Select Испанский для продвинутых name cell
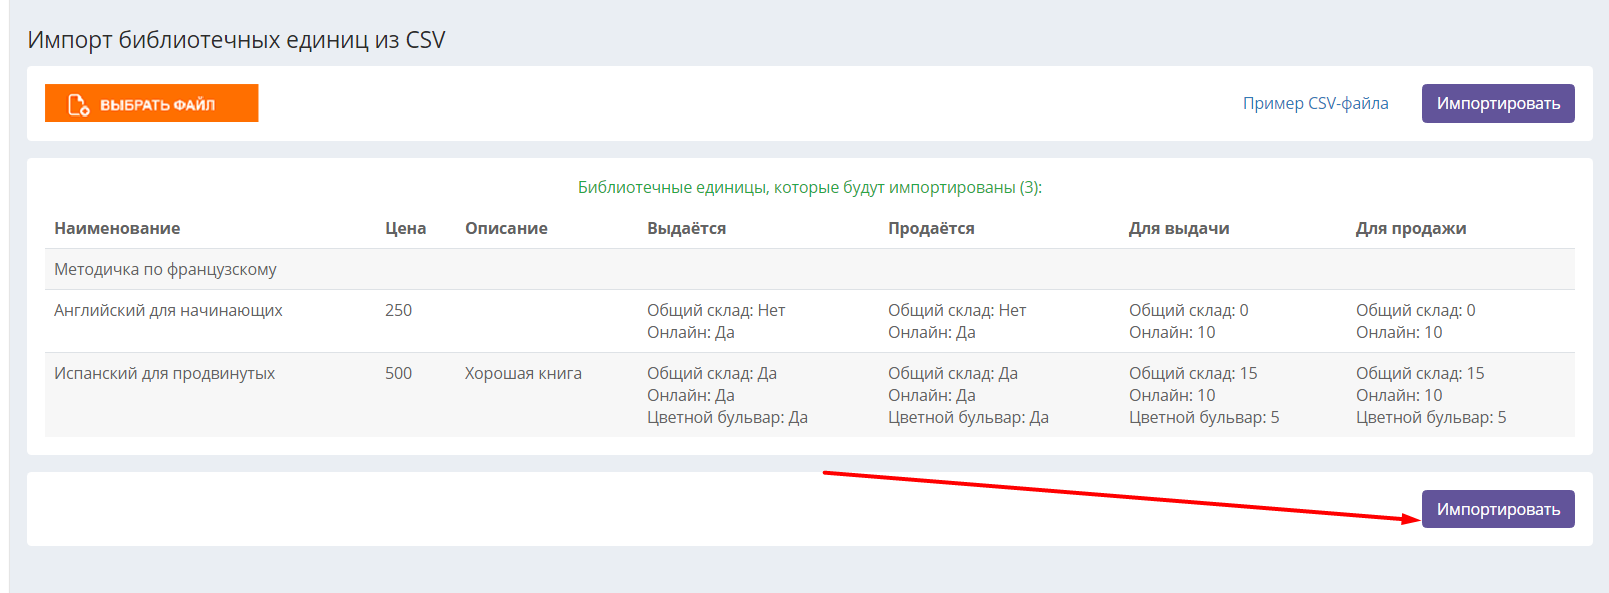 (x=164, y=373)
